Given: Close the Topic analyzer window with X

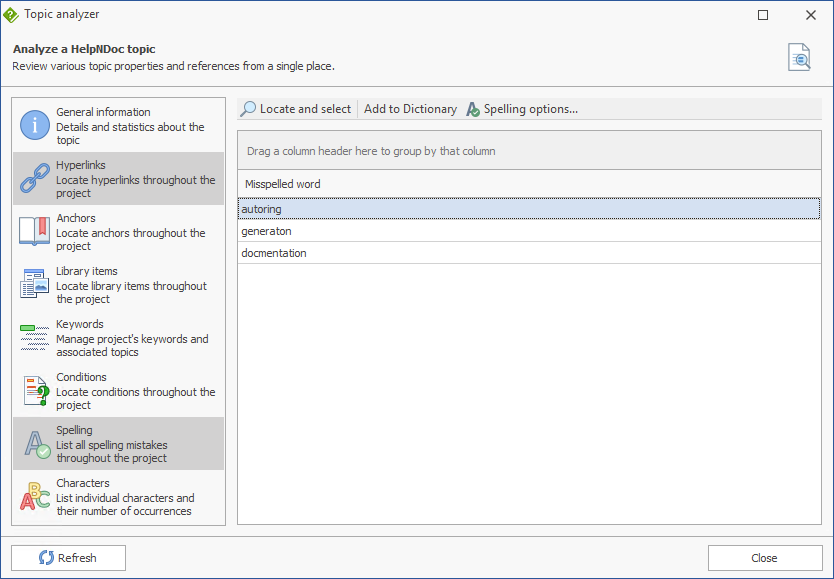Looking at the screenshot, I should [811, 15].
